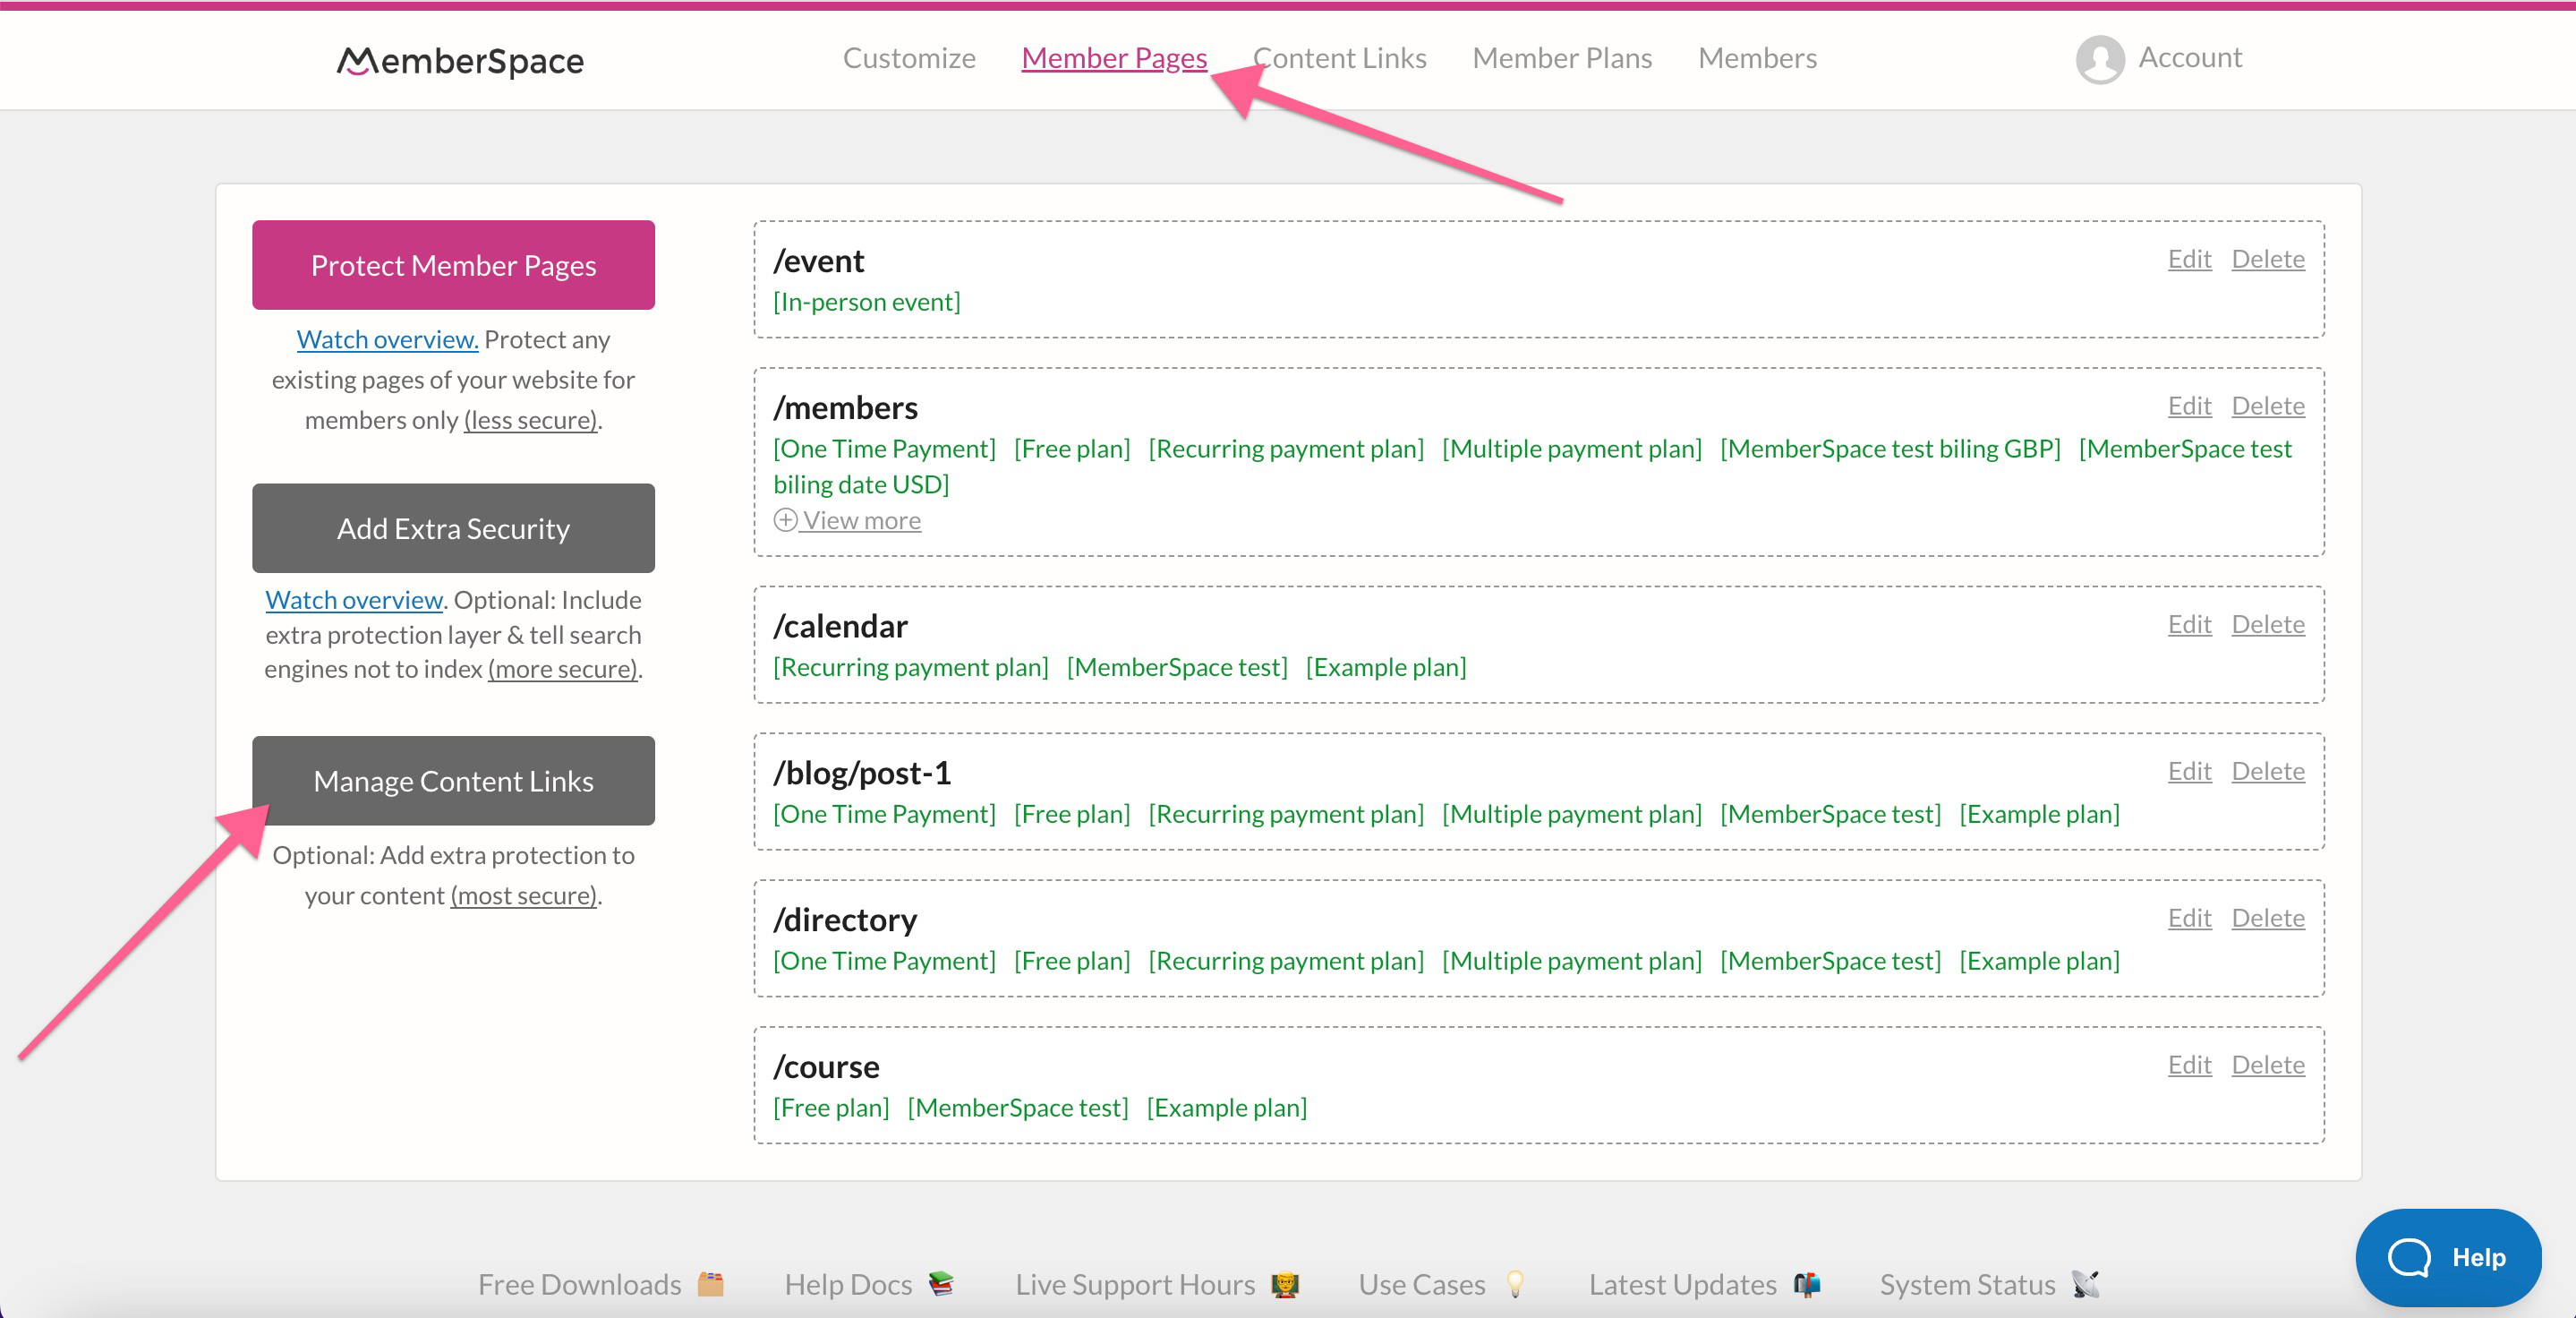Screen dimensions: 2576x1318
Task: Click the (most secure) link
Action: 524,895
